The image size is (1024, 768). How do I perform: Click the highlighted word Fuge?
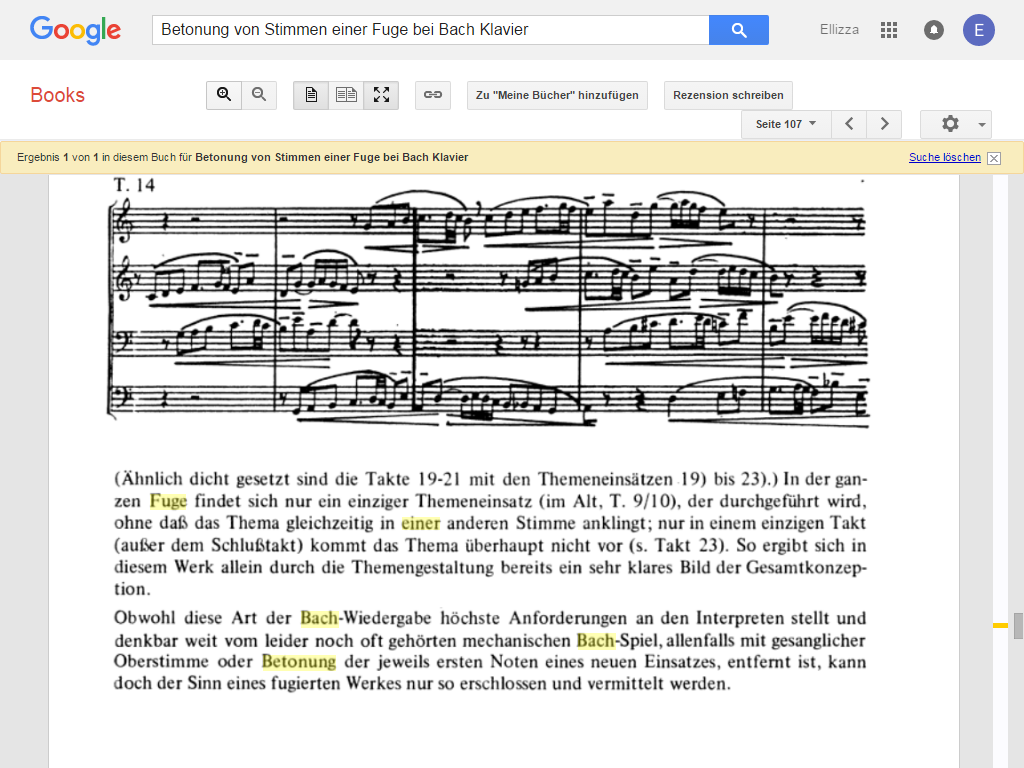tap(168, 502)
